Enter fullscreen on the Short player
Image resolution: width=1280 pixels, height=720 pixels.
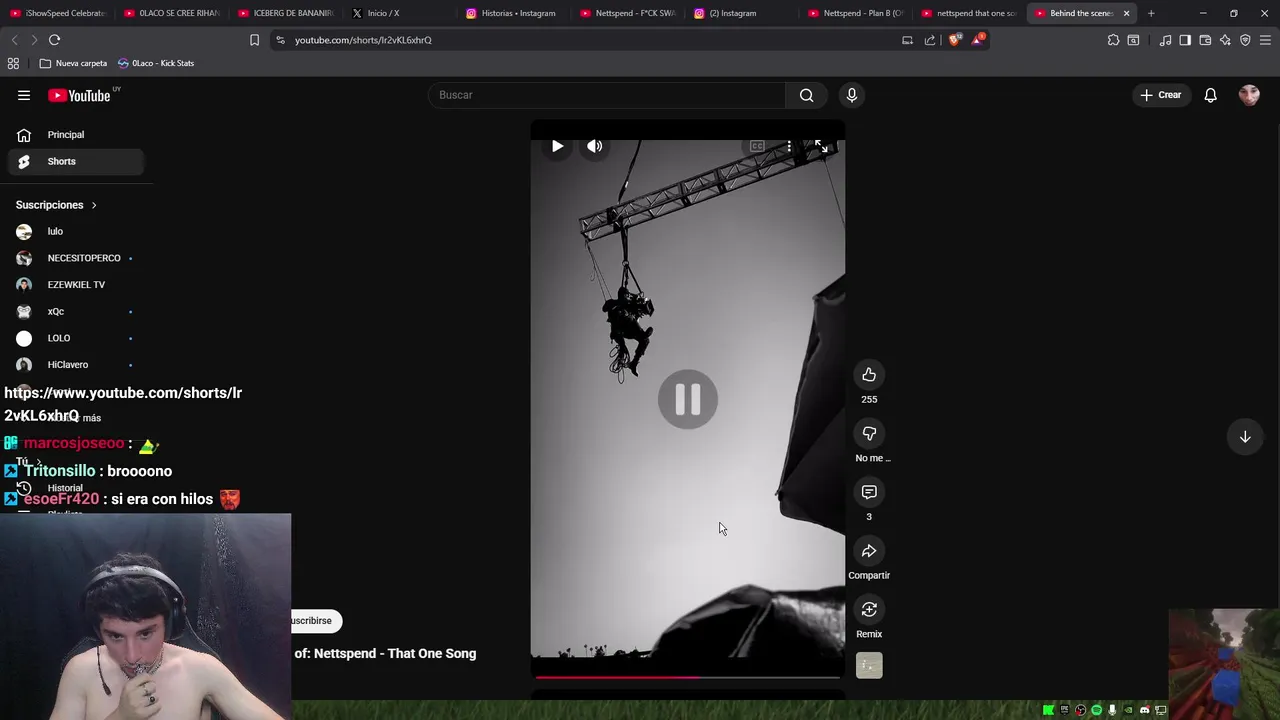(x=821, y=147)
